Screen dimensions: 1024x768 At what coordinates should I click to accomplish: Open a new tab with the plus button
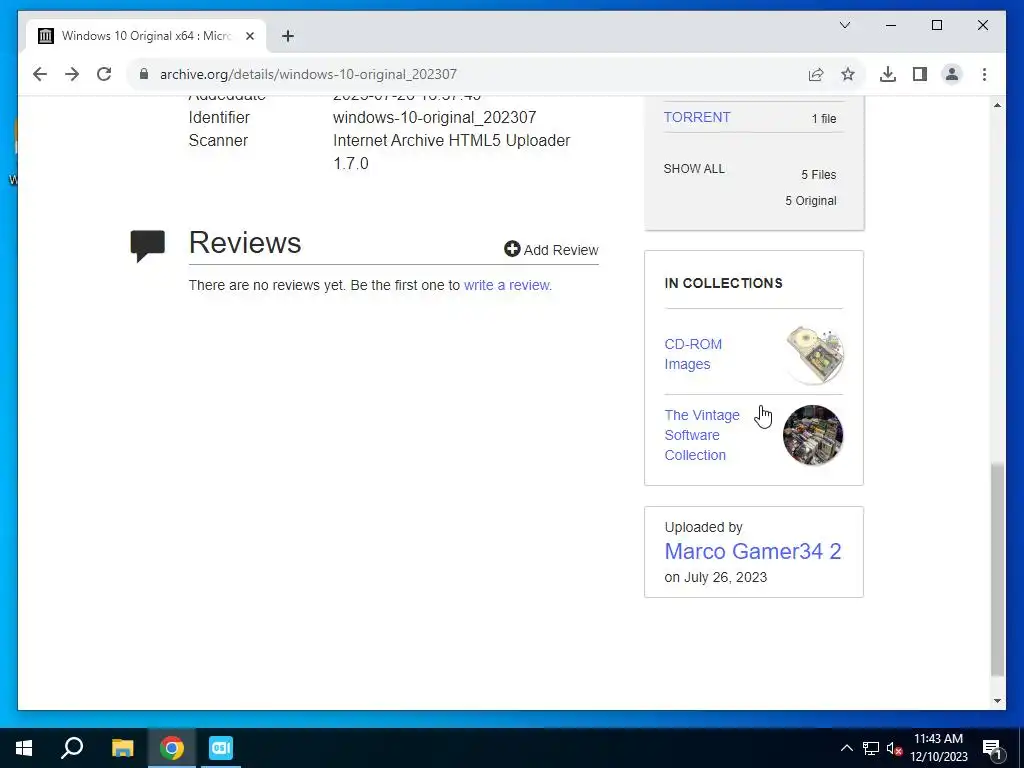(x=288, y=36)
